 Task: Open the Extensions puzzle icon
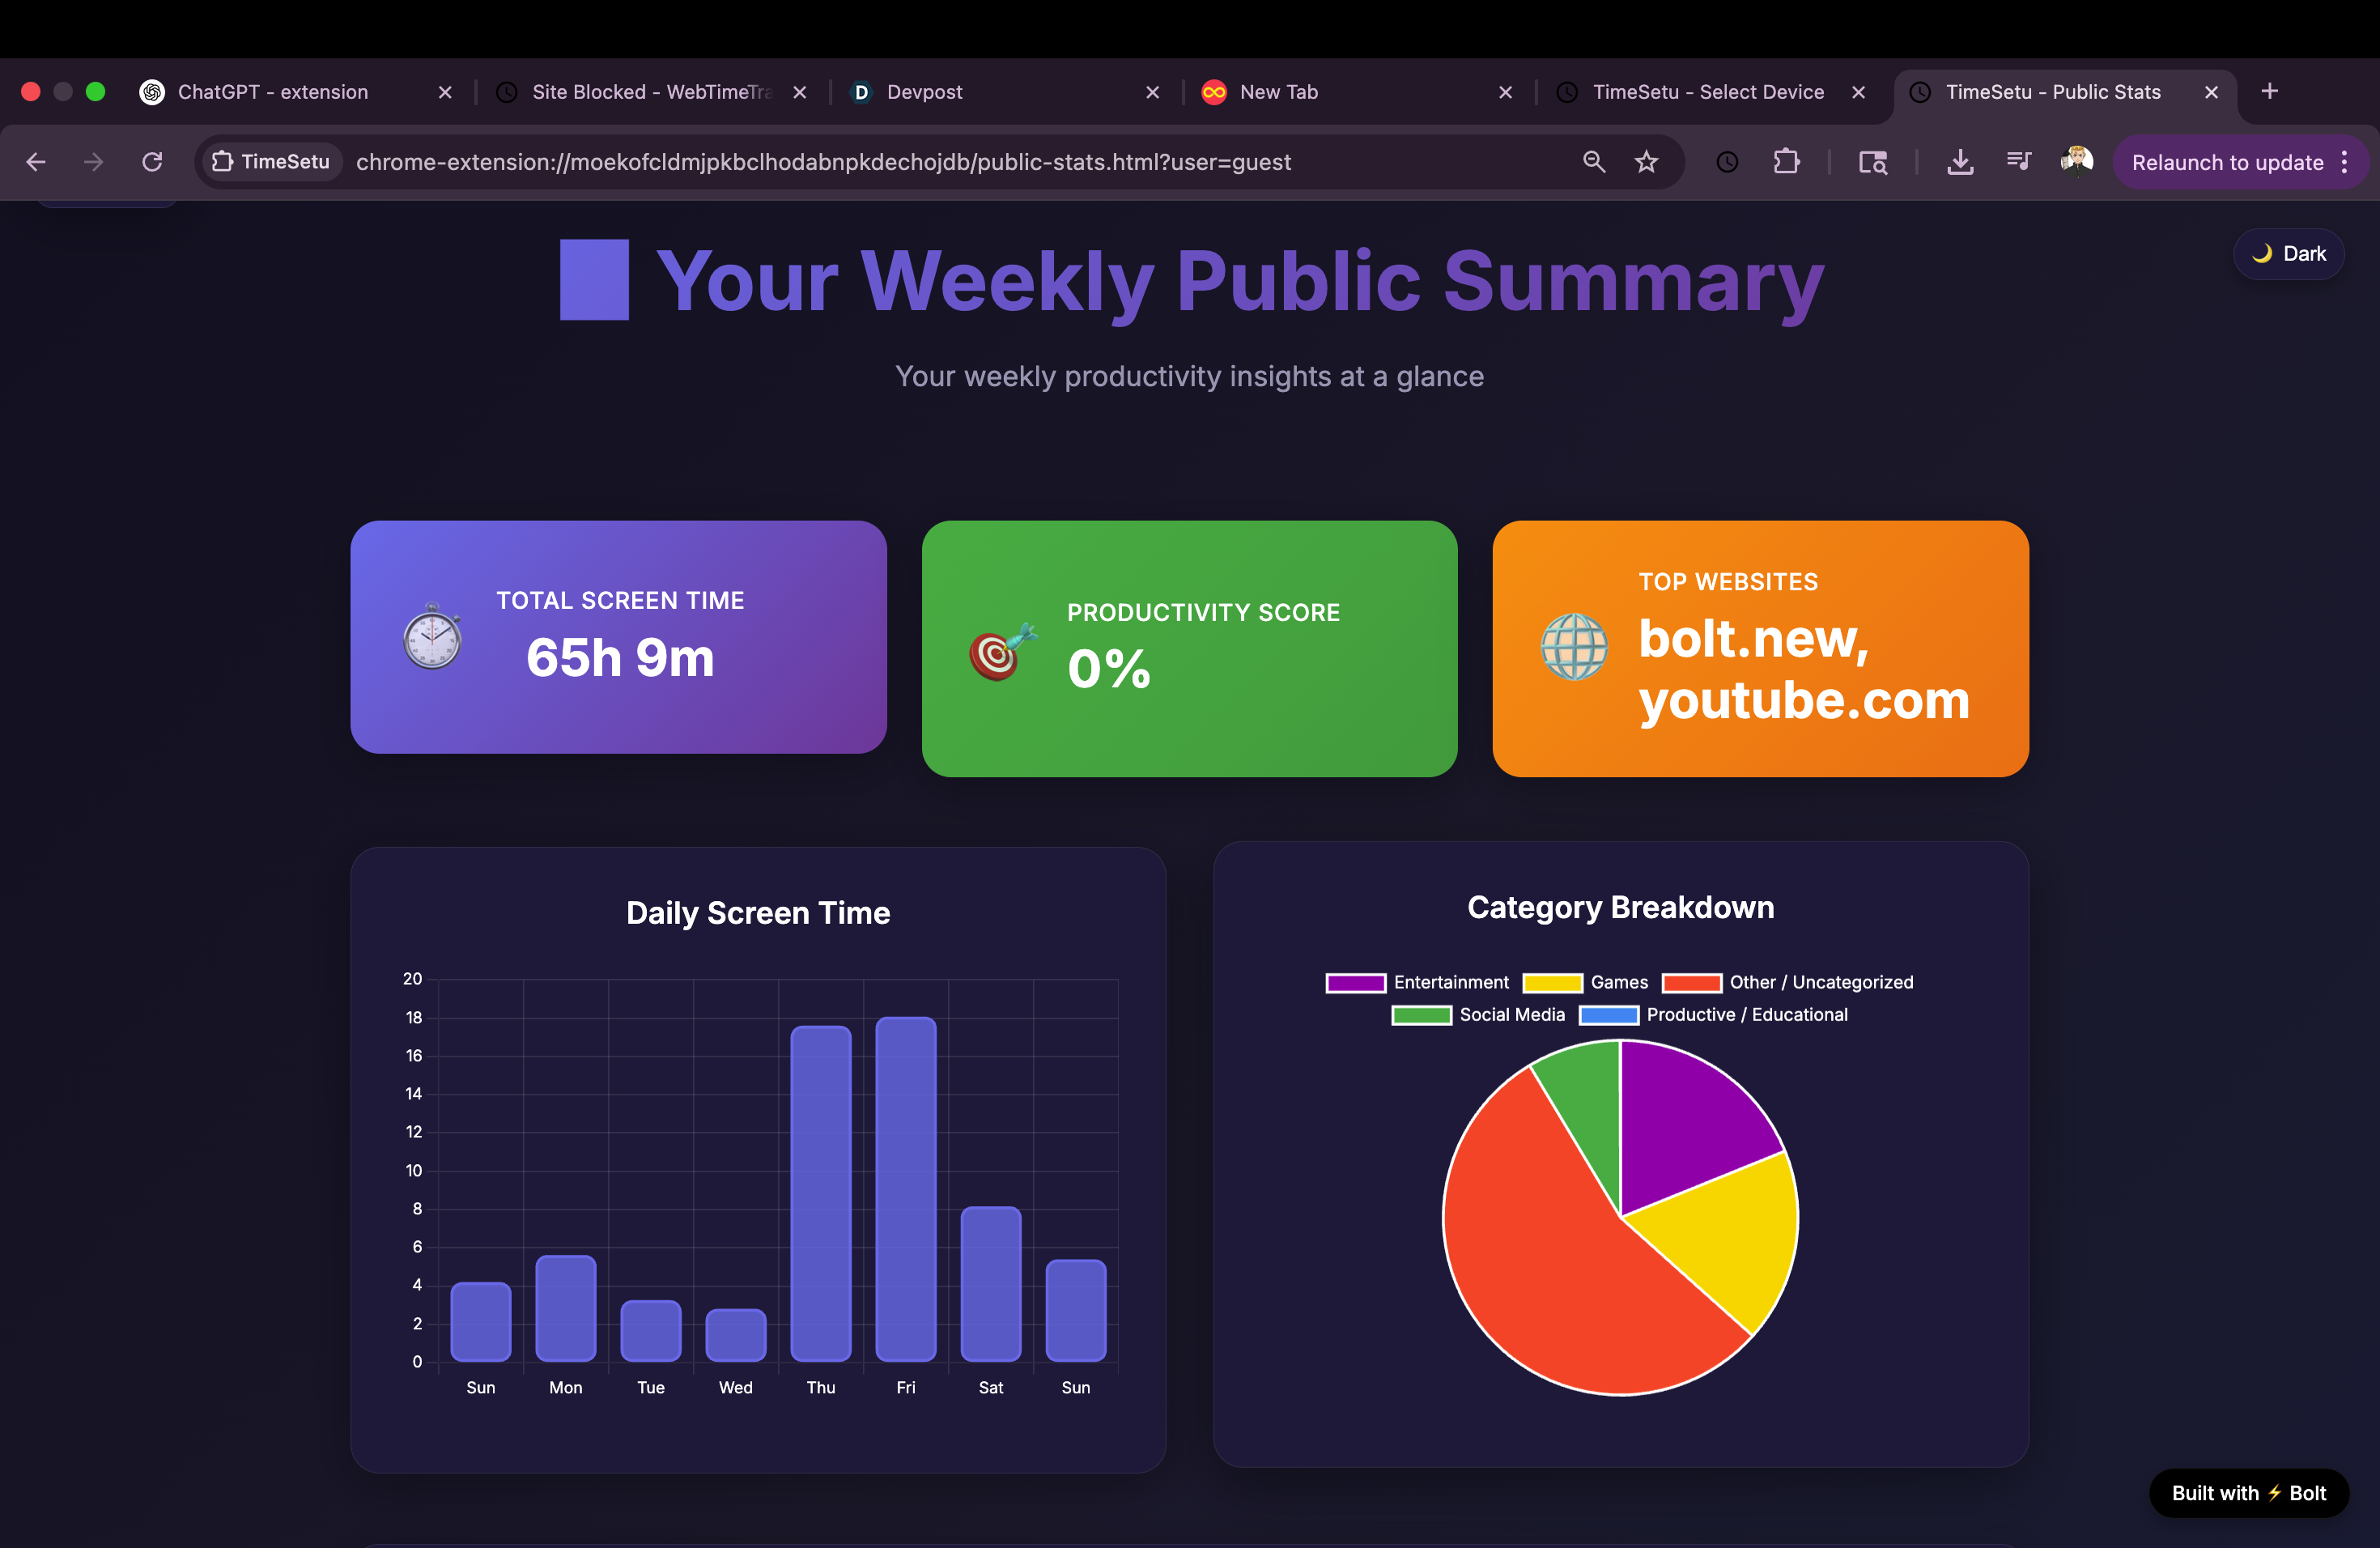tap(1786, 162)
